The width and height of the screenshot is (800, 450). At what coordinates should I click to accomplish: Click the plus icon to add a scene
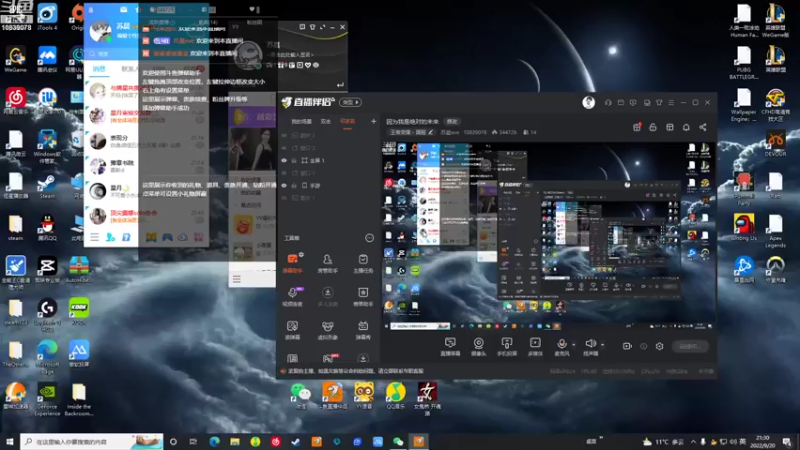[x=373, y=121]
